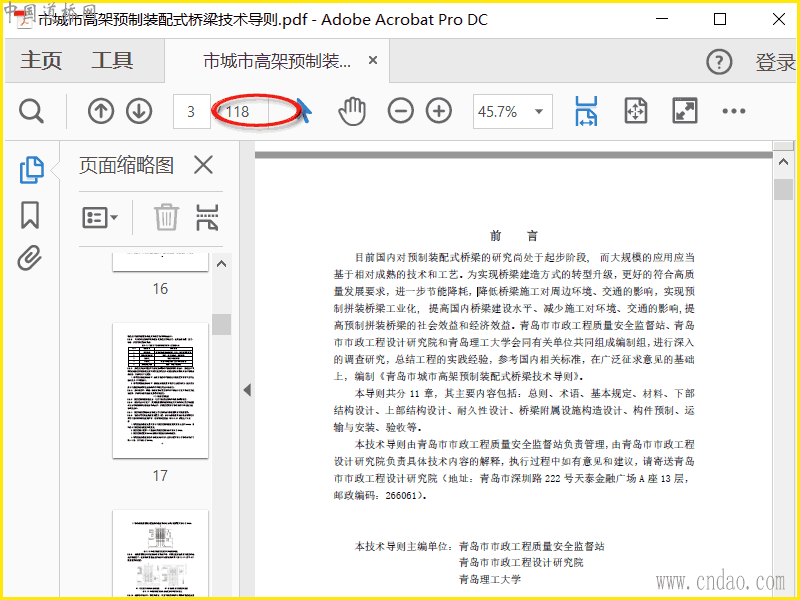This screenshot has height=600, width=800.
Task: Click page label 17 under thumbnail
Action: click(x=160, y=476)
